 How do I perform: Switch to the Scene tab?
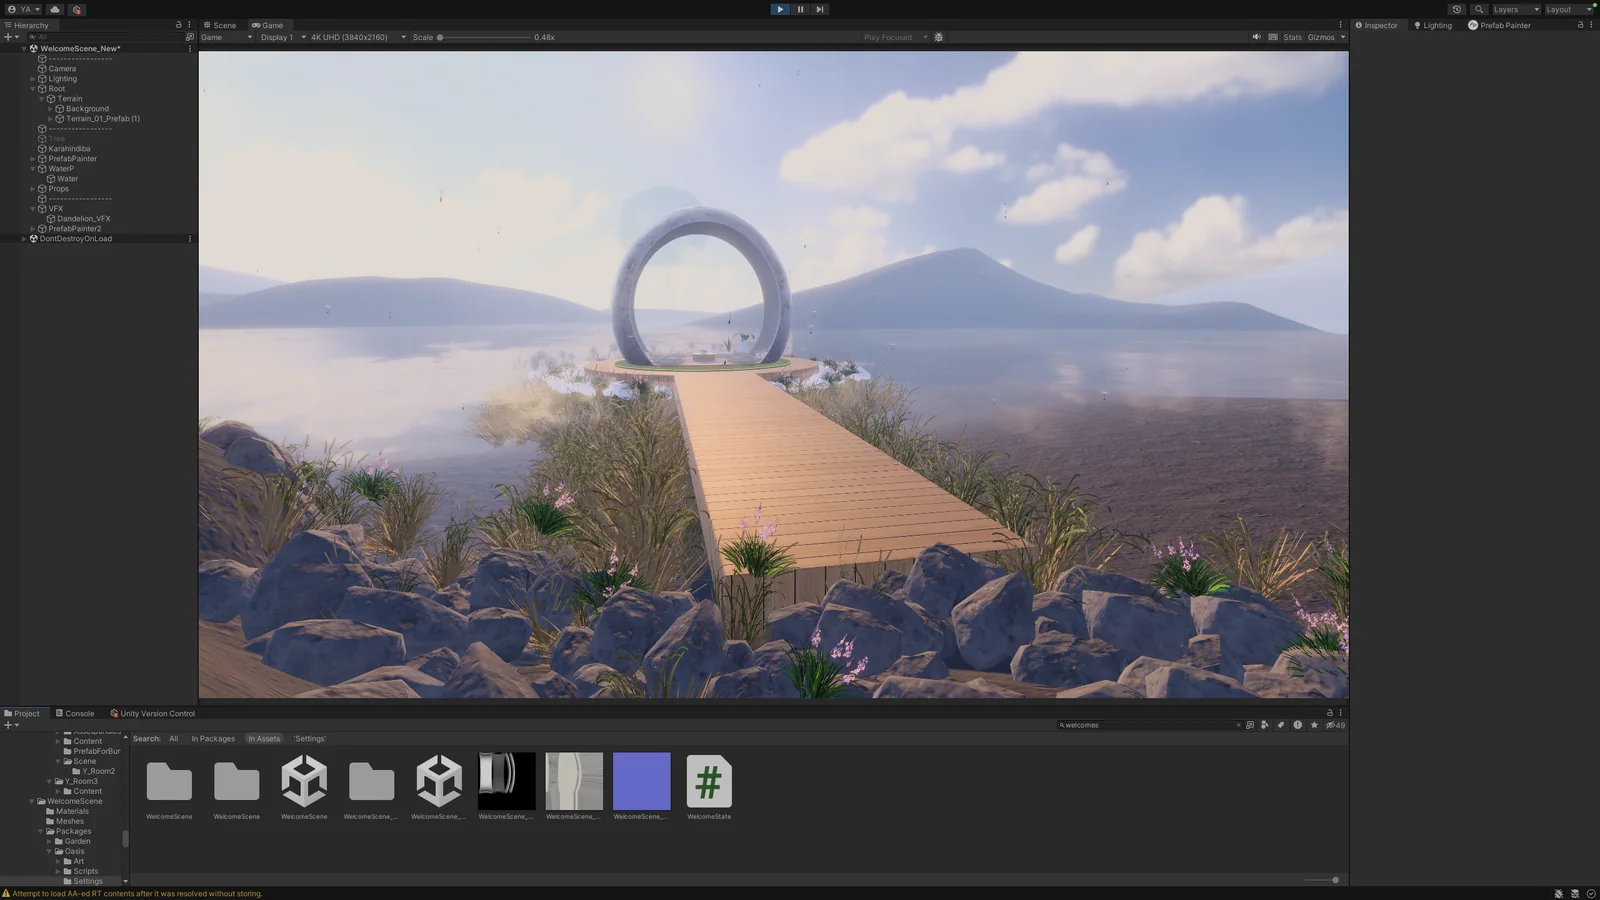click(x=220, y=25)
